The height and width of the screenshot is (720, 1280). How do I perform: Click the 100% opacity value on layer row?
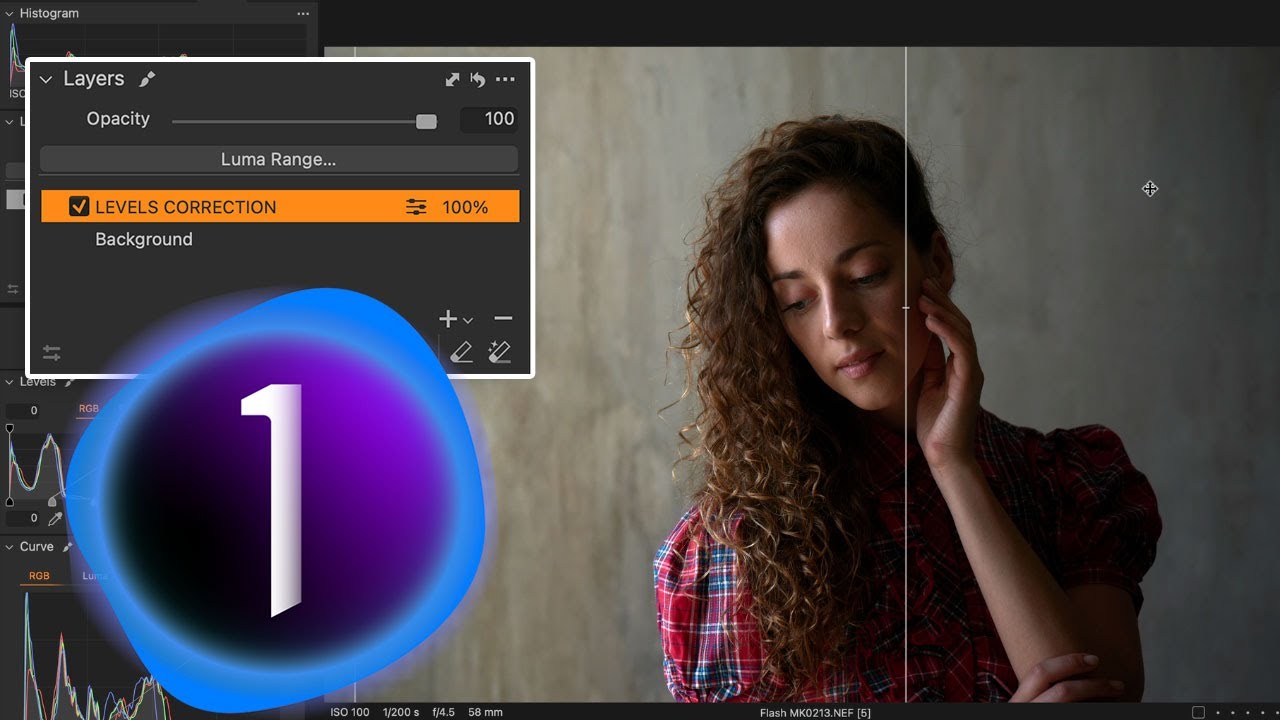[465, 207]
